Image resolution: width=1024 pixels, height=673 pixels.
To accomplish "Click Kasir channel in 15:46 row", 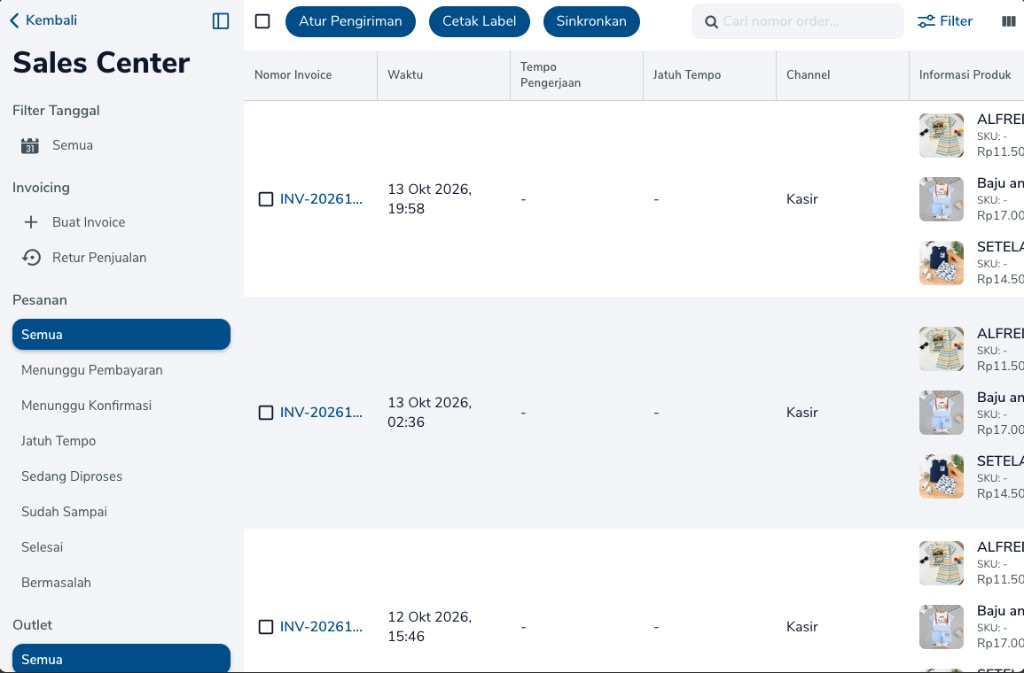I will (x=802, y=627).
